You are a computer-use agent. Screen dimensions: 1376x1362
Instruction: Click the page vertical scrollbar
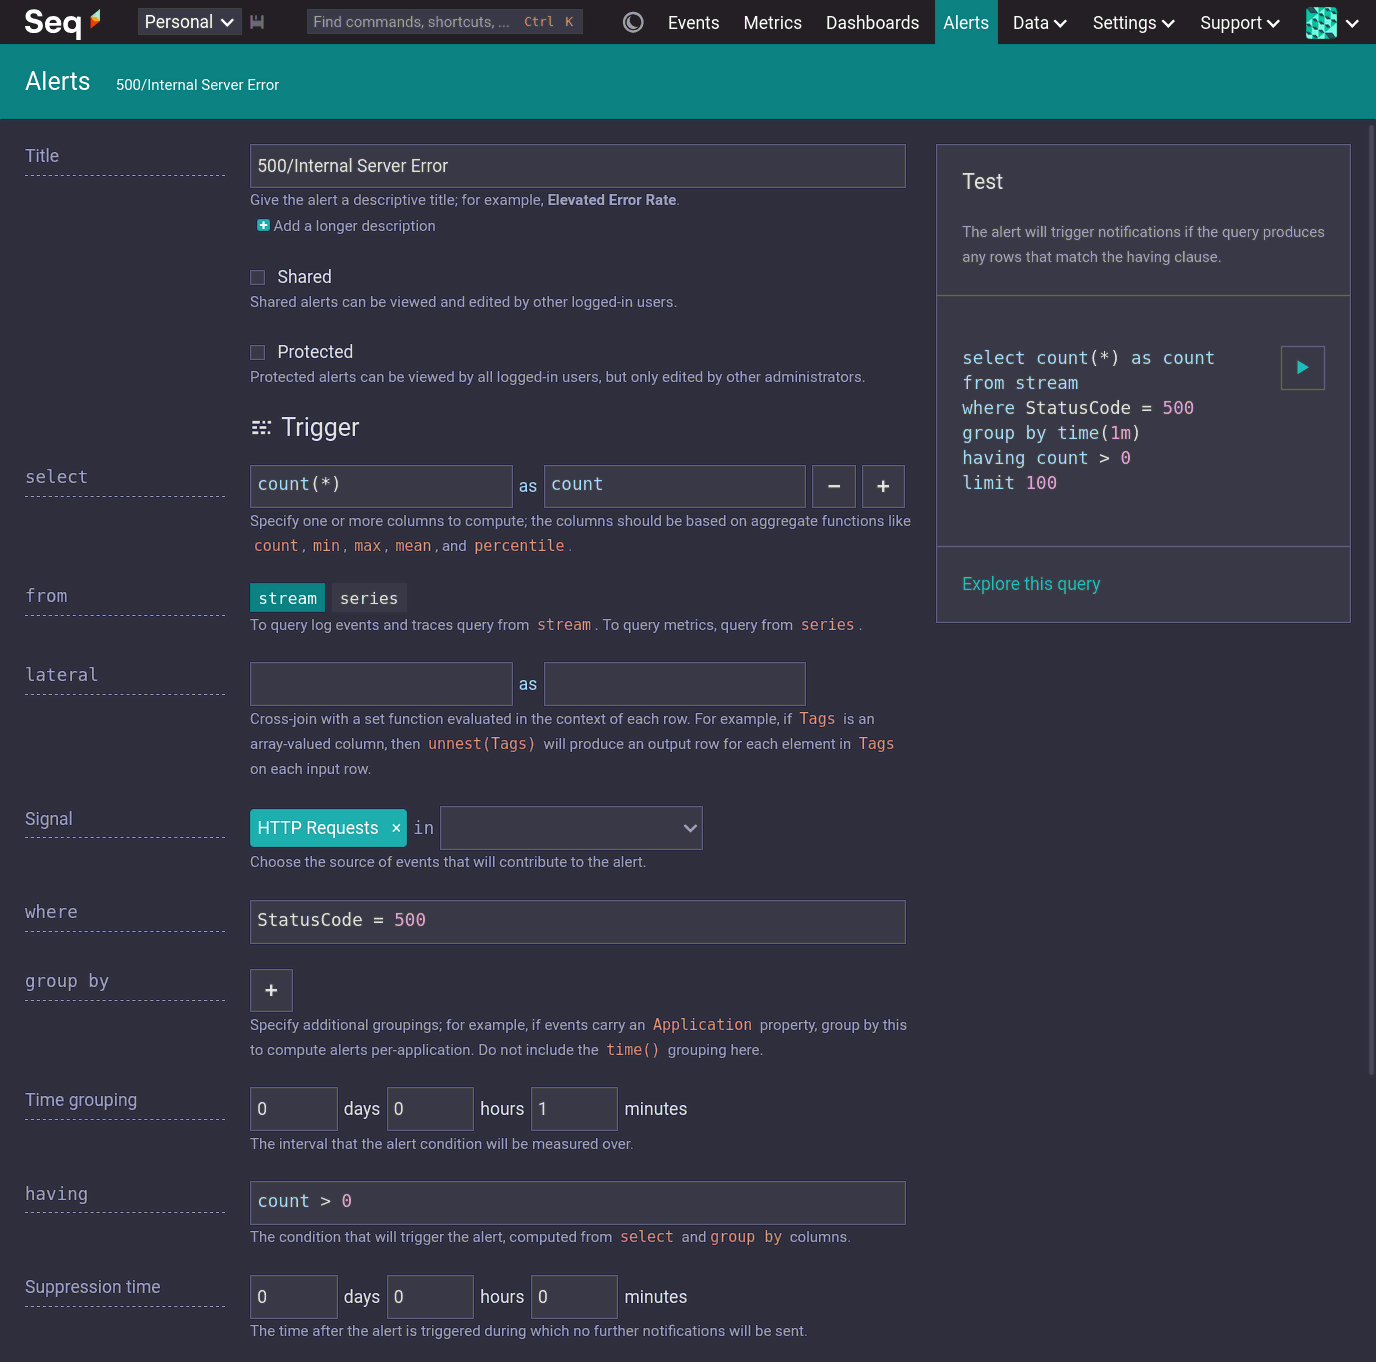[x=1371, y=600]
